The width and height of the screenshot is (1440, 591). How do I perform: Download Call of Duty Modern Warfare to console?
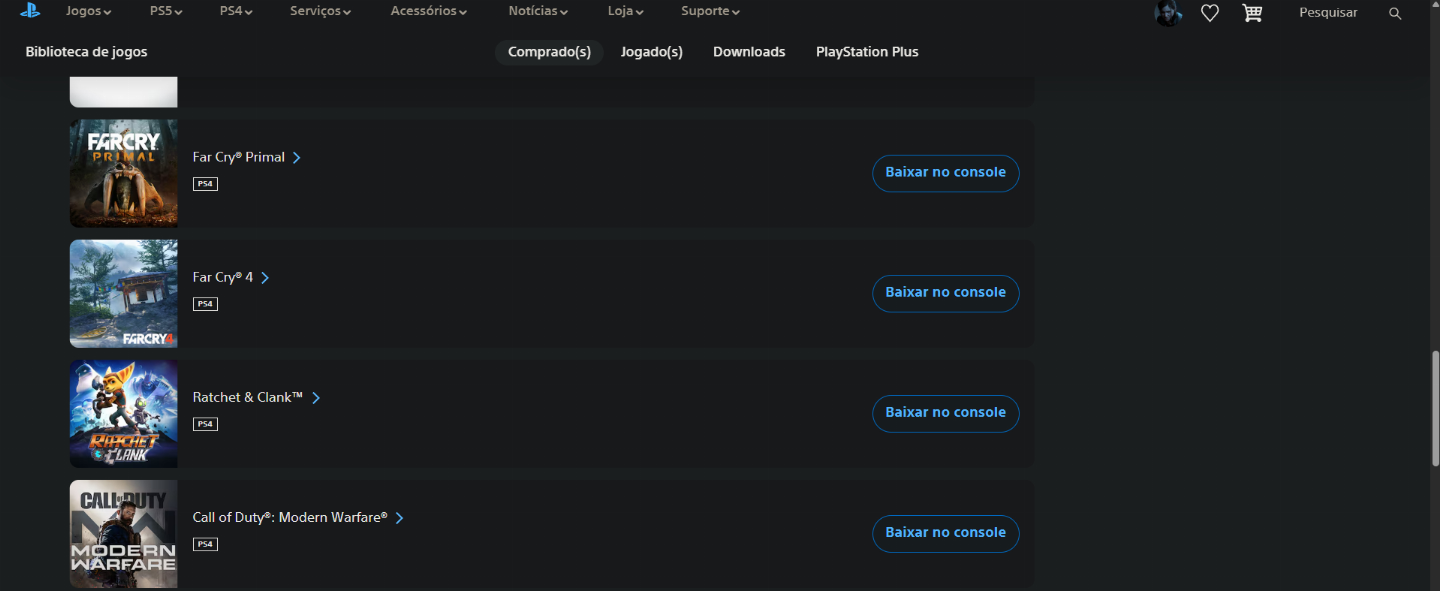pos(946,533)
